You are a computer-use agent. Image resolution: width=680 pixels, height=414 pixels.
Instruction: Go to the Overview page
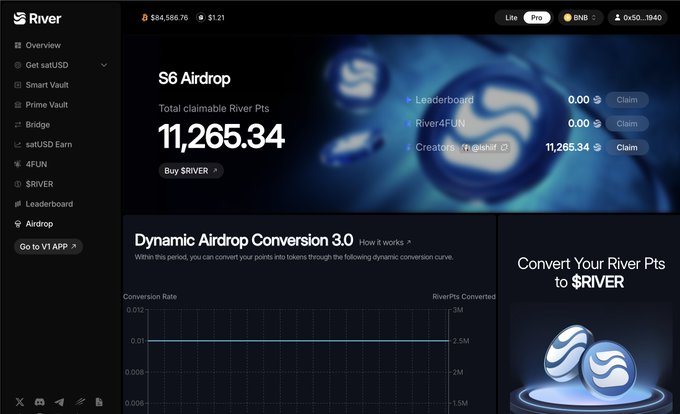43,45
